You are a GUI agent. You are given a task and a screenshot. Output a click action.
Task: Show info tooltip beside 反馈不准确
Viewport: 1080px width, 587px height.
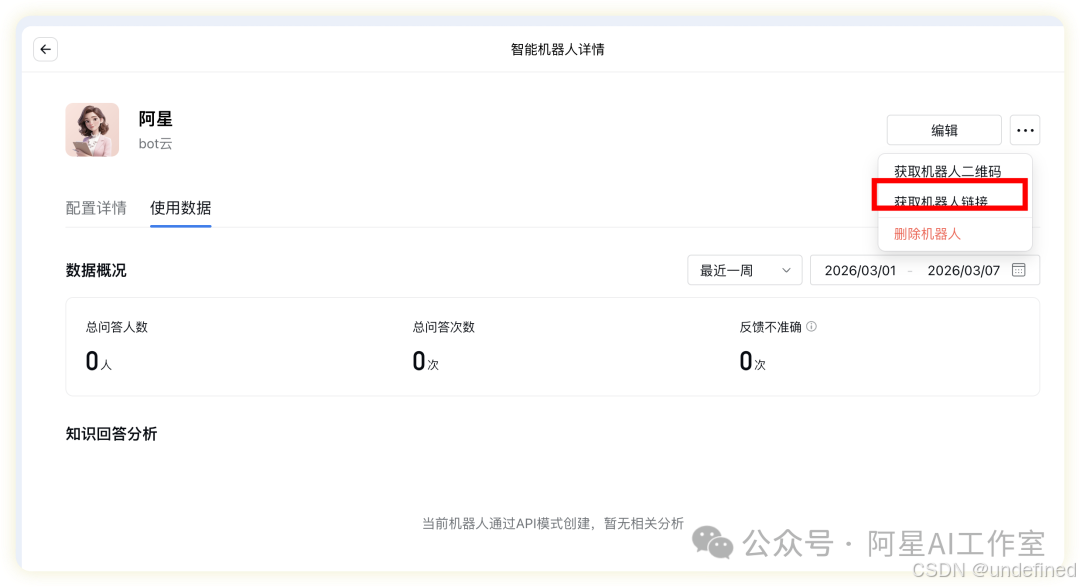pyautogui.click(x=811, y=327)
